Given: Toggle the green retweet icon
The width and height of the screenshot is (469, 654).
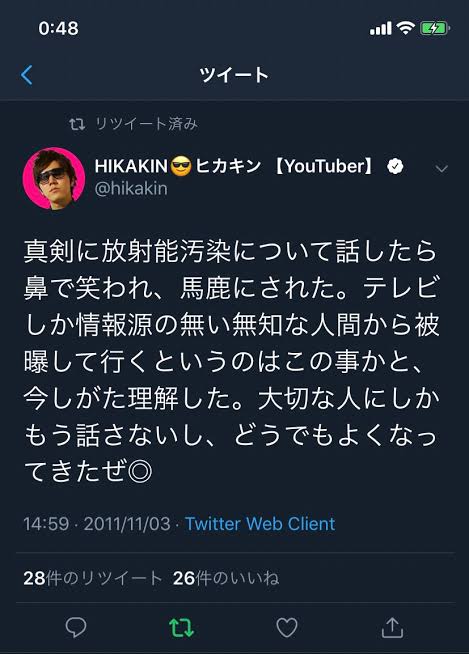Looking at the screenshot, I should [x=182, y=627].
